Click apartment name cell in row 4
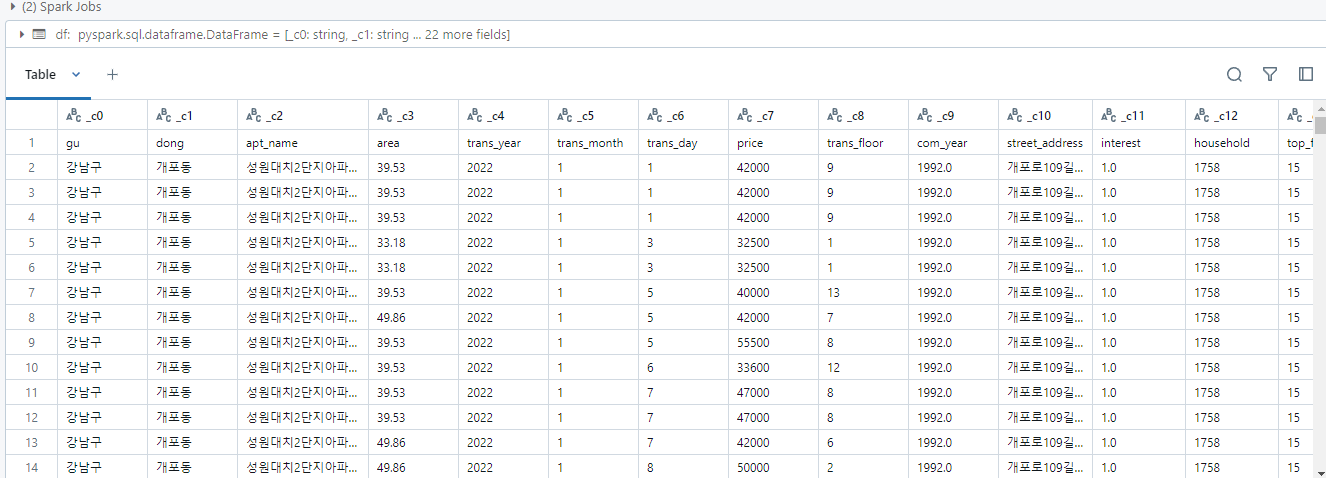Screen dimensions: 1326x478 point(303,218)
